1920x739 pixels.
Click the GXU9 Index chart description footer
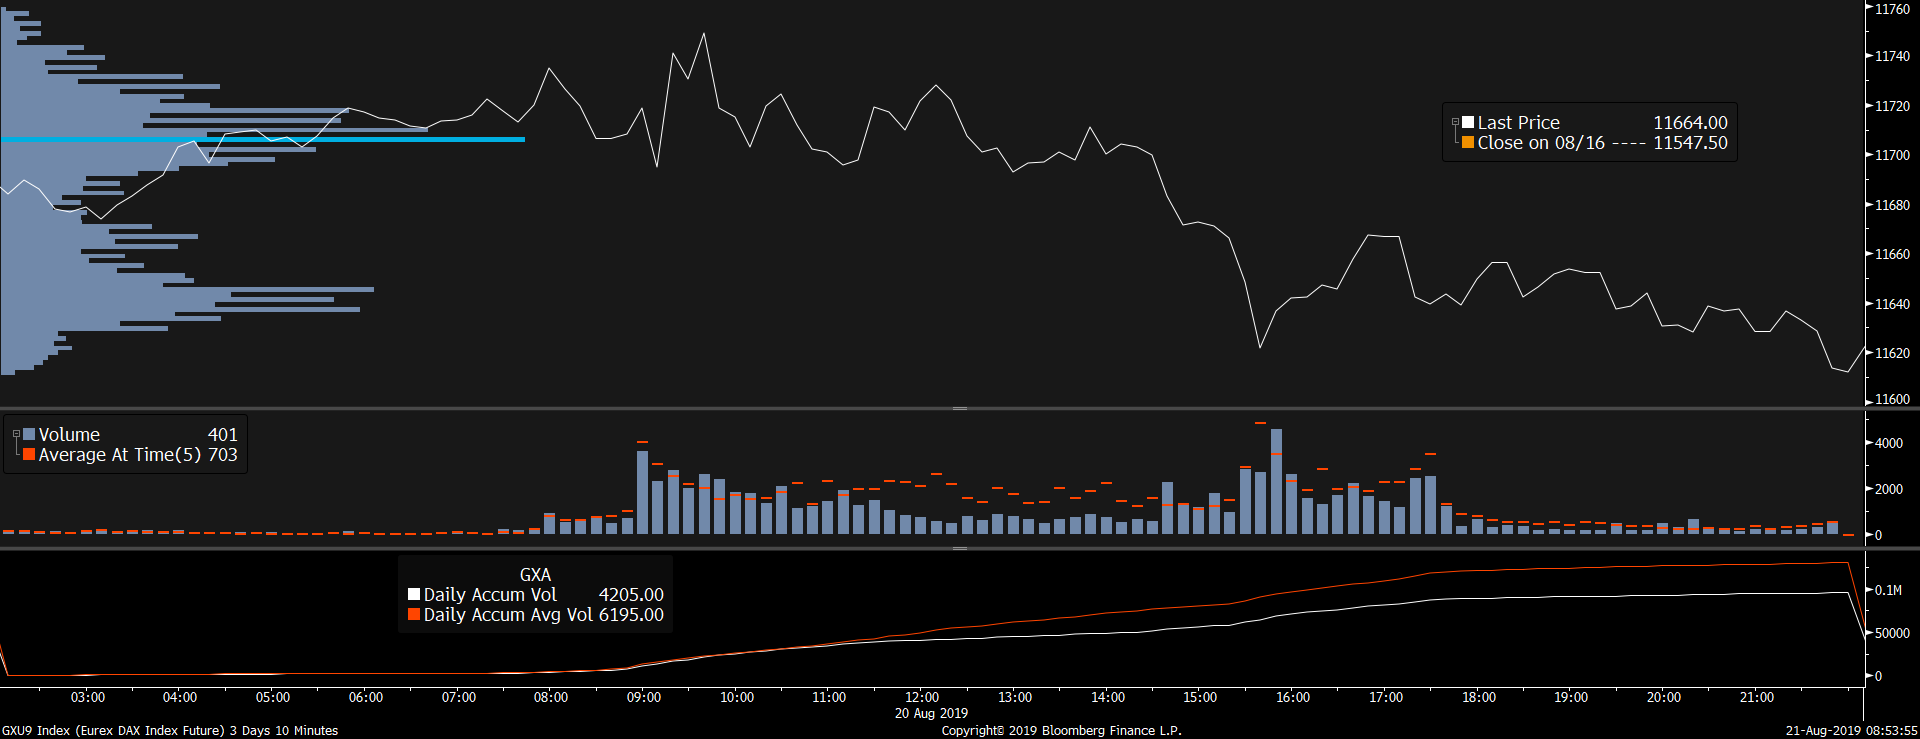[170, 731]
